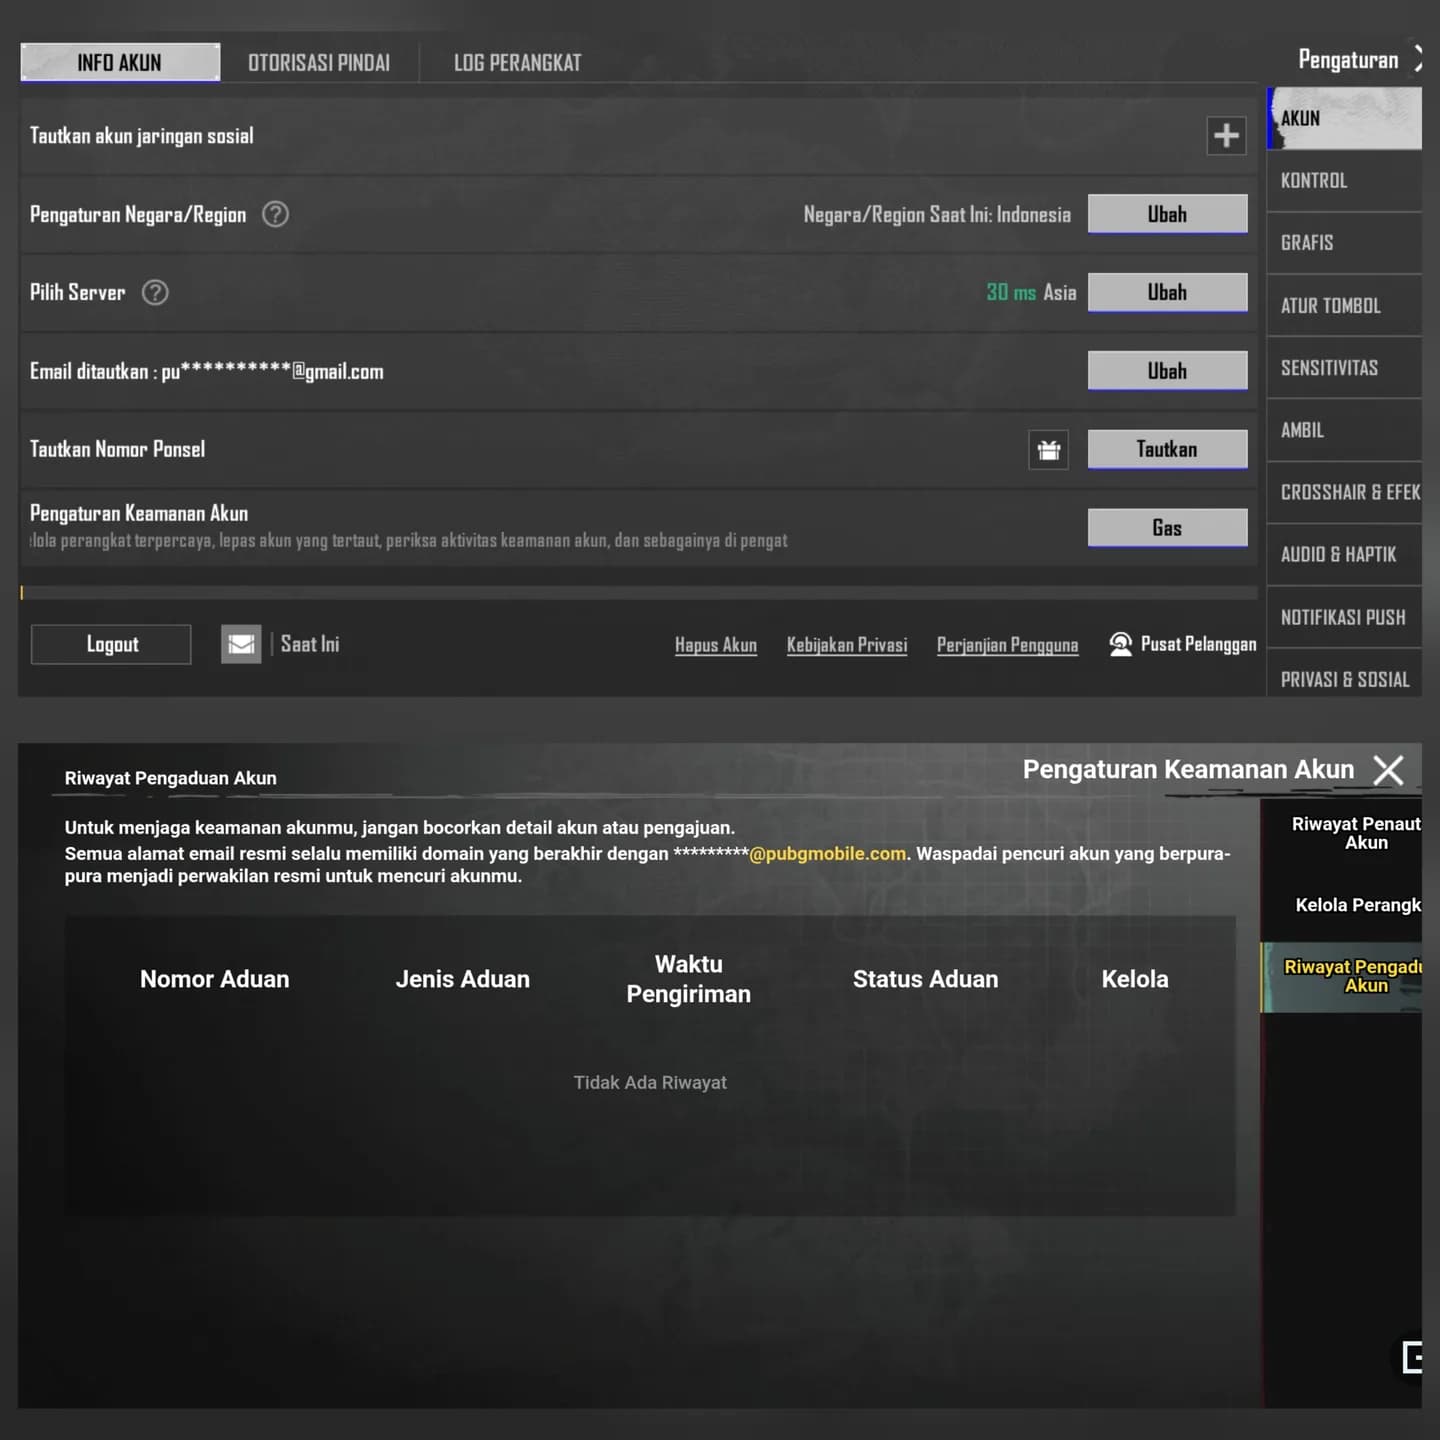Image resolution: width=1440 pixels, height=1440 pixels.
Task: Open ATUR TOMBOL settings category
Action: coord(1344,306)
